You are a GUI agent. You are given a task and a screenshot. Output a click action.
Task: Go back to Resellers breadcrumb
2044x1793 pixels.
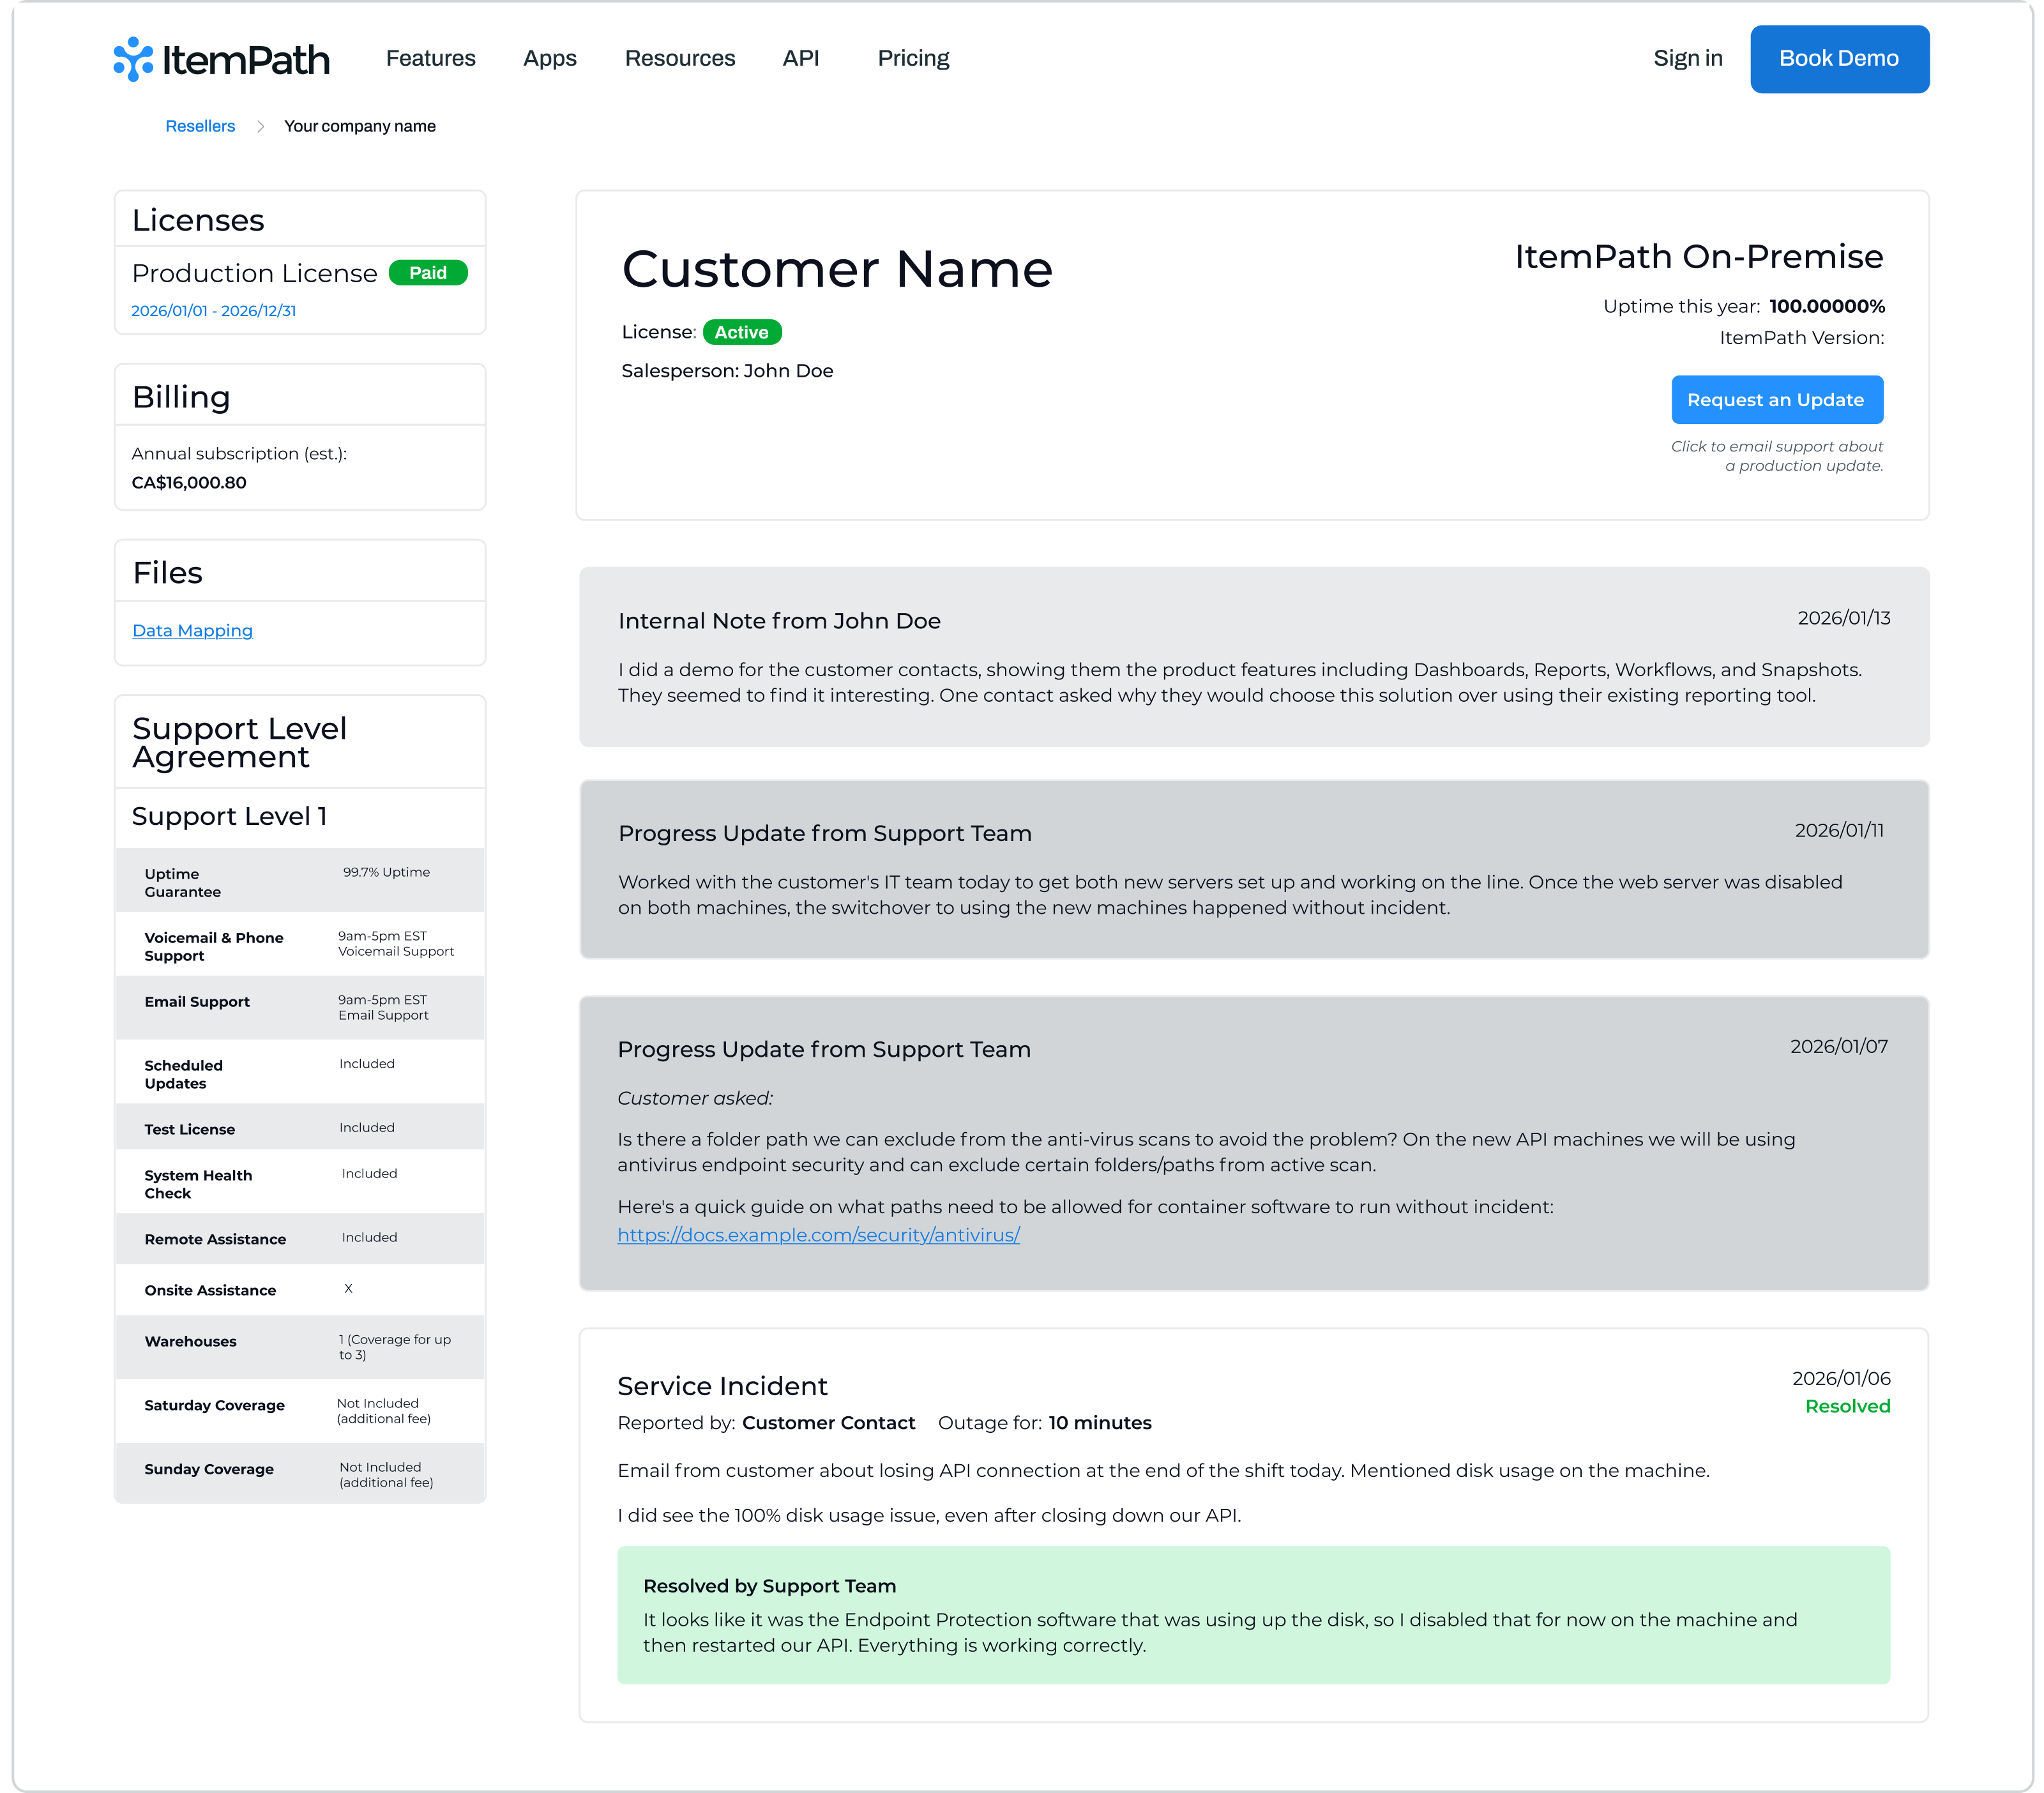[x=200, y=126]
